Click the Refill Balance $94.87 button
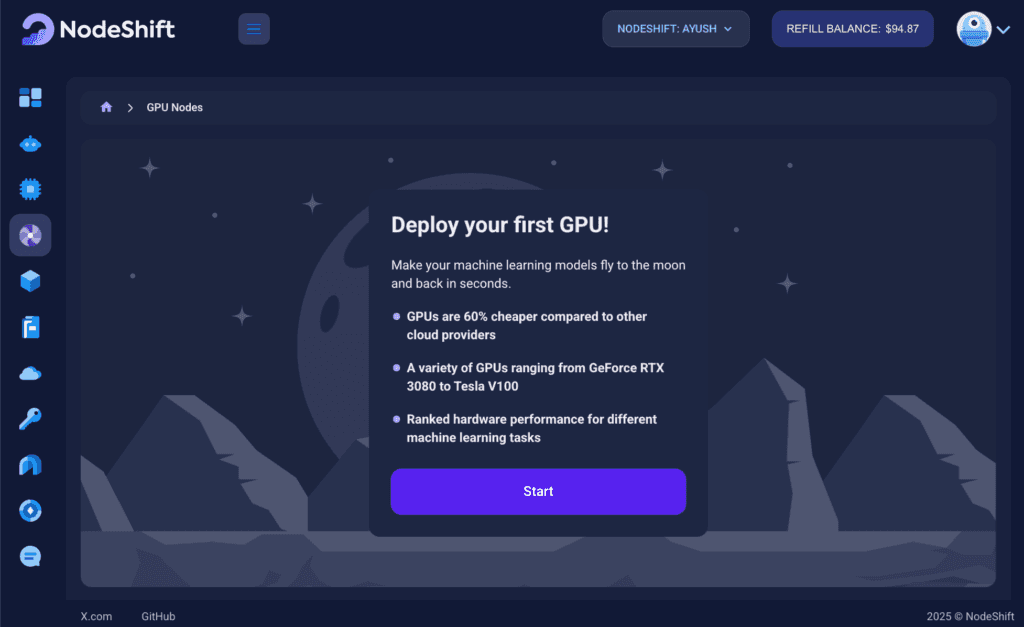Viewport: 1024px width, 627px height. (852, 29)
